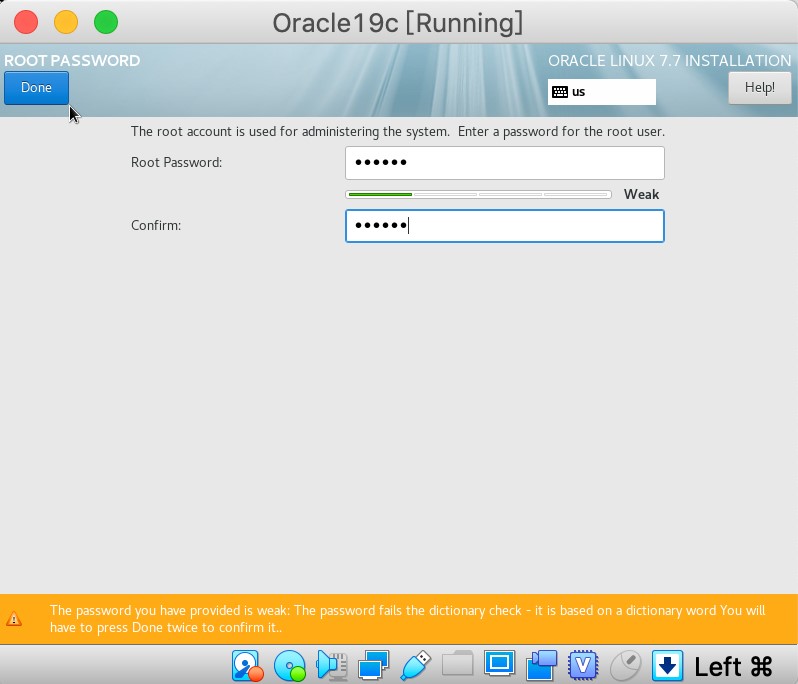Close the Oracle19c VM window
798x684 pixels.
tap(26, 22)
